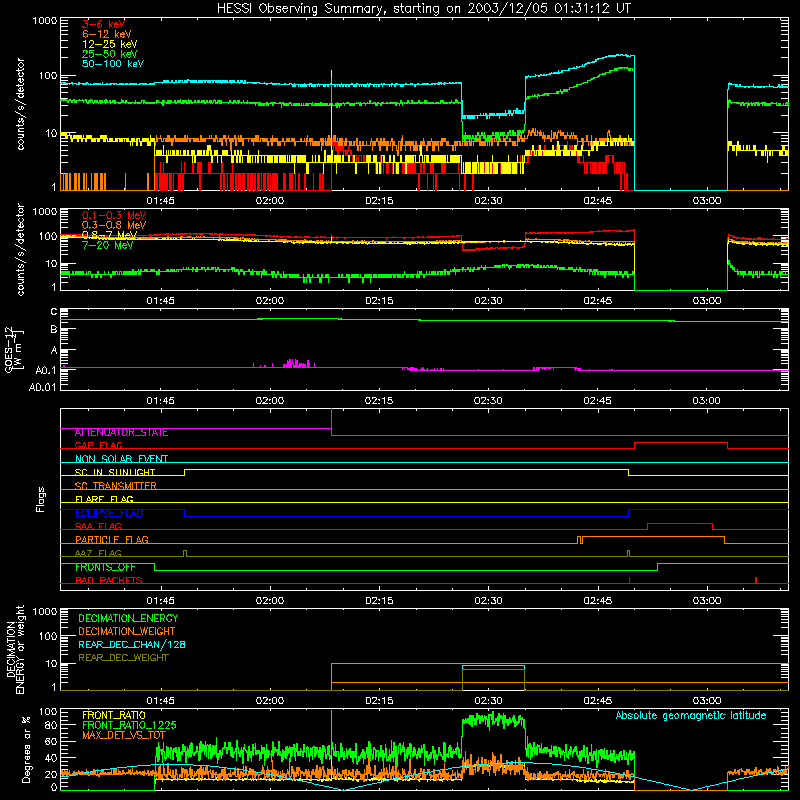Click the Degrees or % axis title
This screenshot has height=800, width=800.
coord(27,749)
